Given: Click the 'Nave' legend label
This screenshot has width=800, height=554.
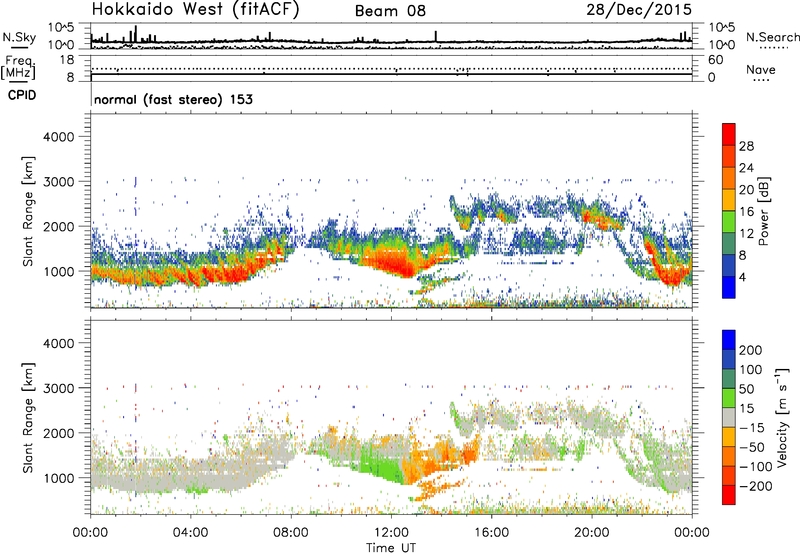Looking at the screenshot, I should [760, 69].
